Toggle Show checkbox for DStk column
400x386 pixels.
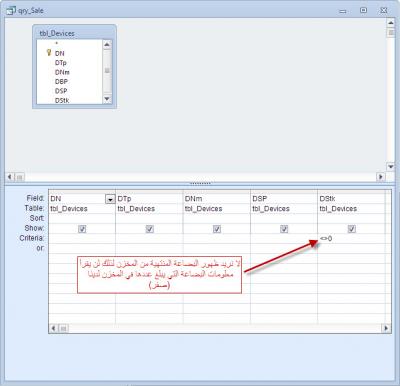coord(351,229)
